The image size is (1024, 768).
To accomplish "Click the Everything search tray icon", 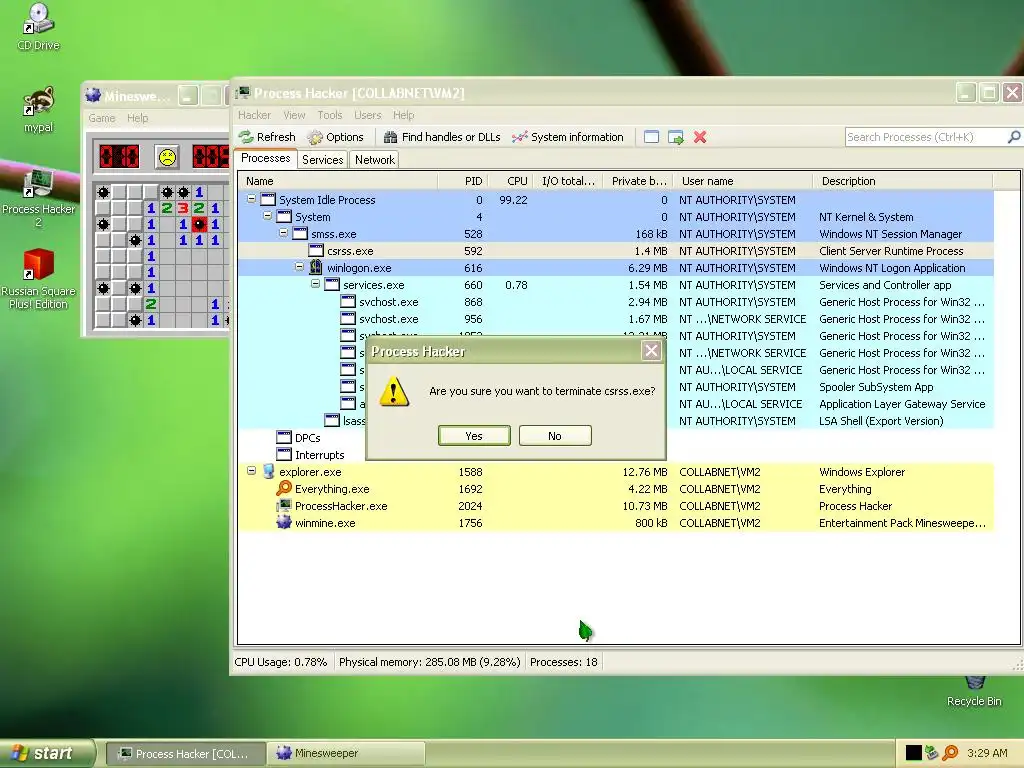I will tap(950, 753).
